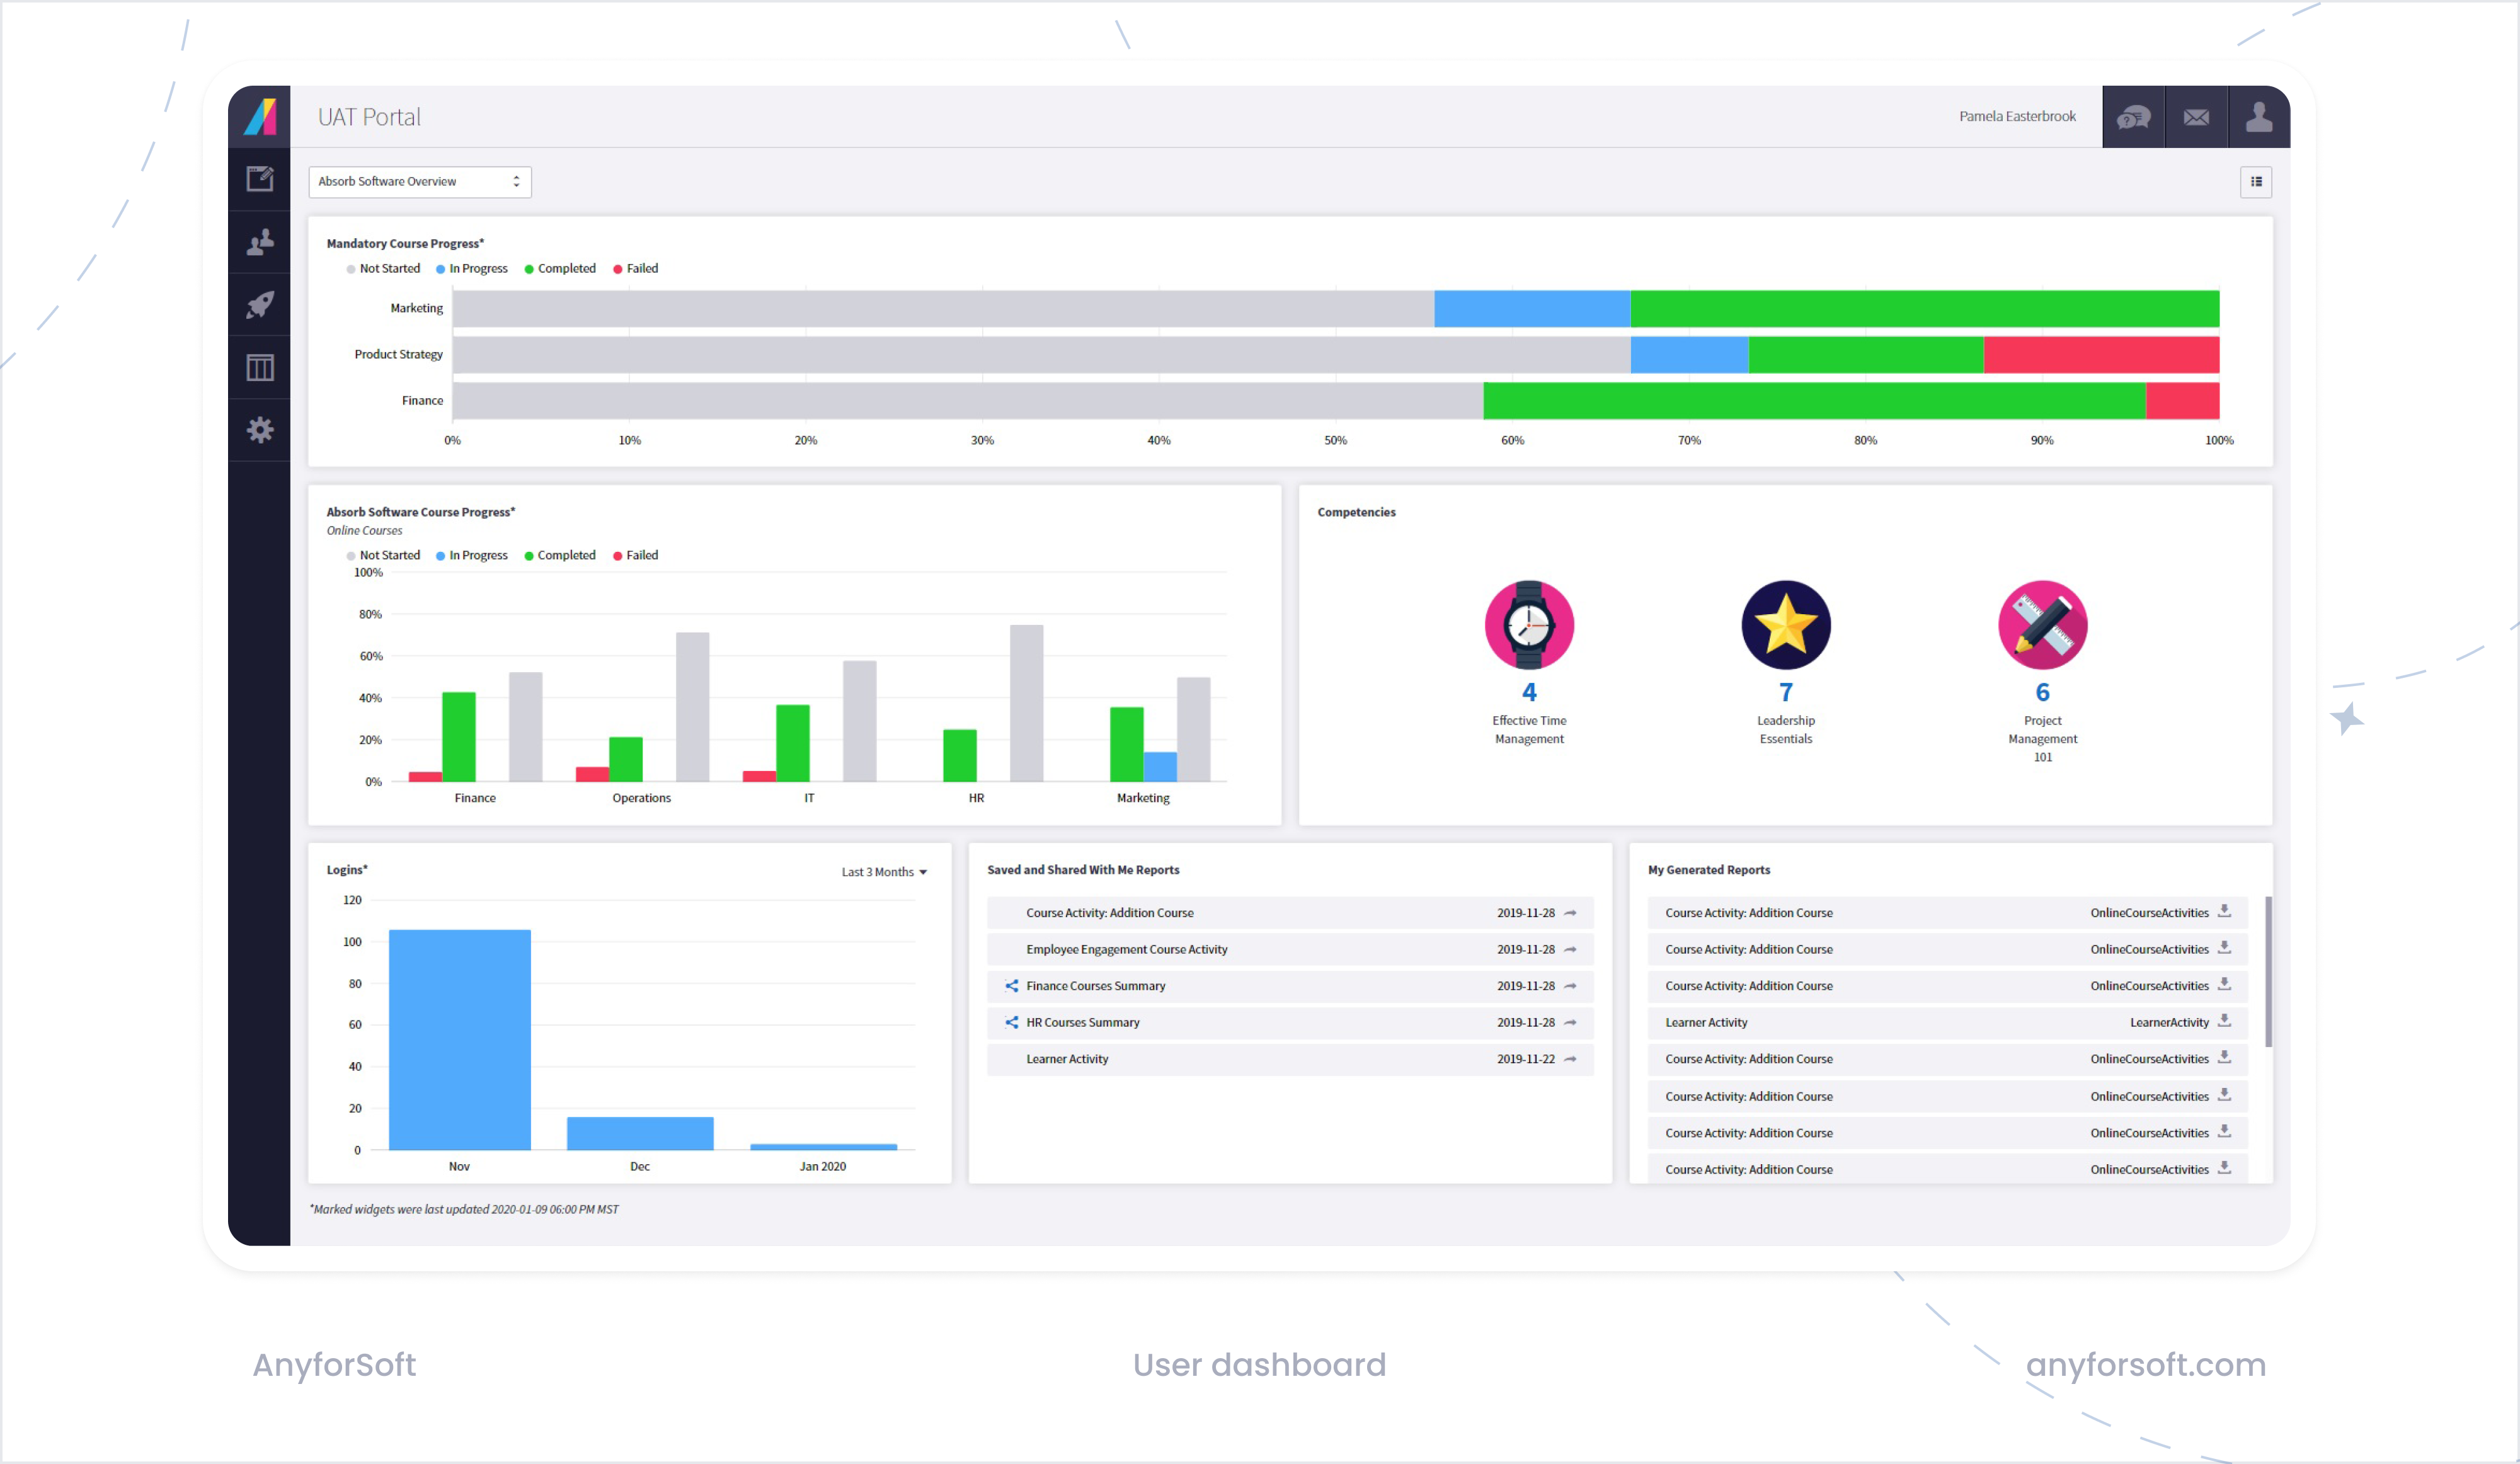The image size is (2520, 1464).
Task: Click the user profile icon top right
Action: (2258, 116)
